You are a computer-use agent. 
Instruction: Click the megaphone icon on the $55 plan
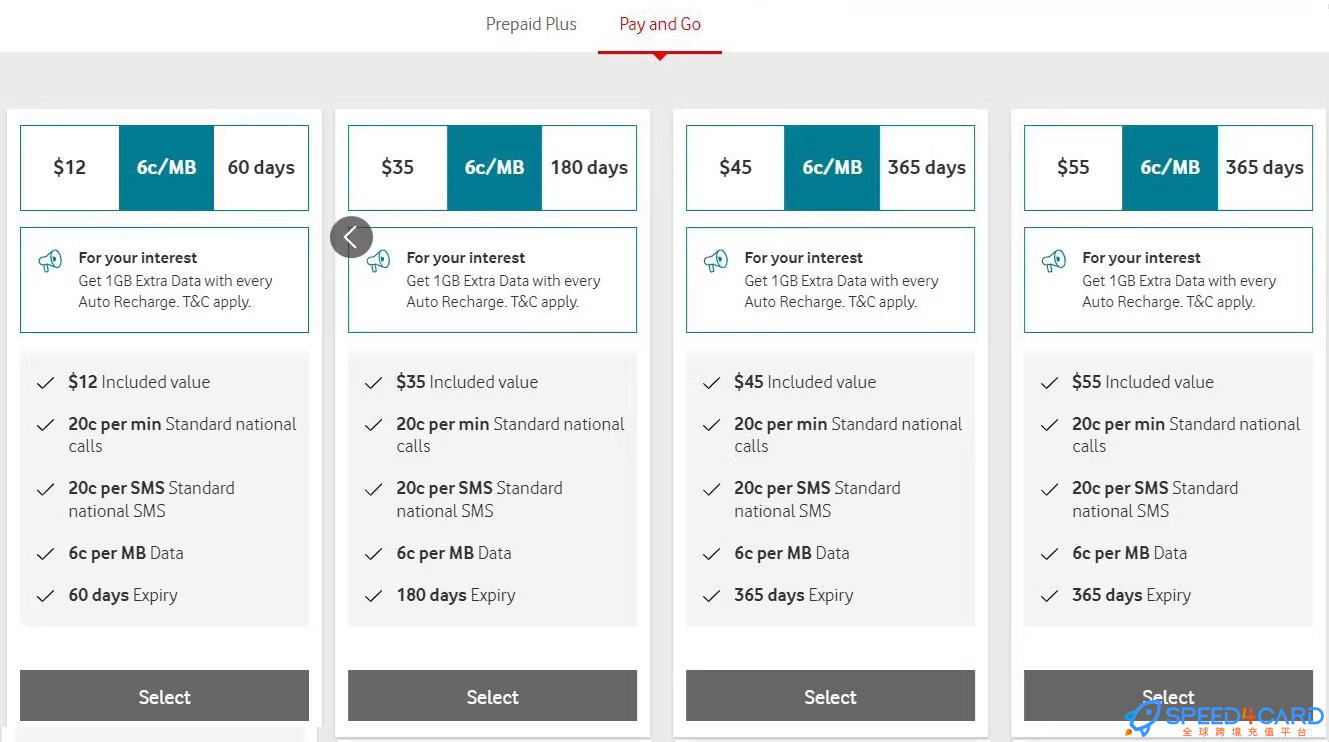[x=1052, y=259]
